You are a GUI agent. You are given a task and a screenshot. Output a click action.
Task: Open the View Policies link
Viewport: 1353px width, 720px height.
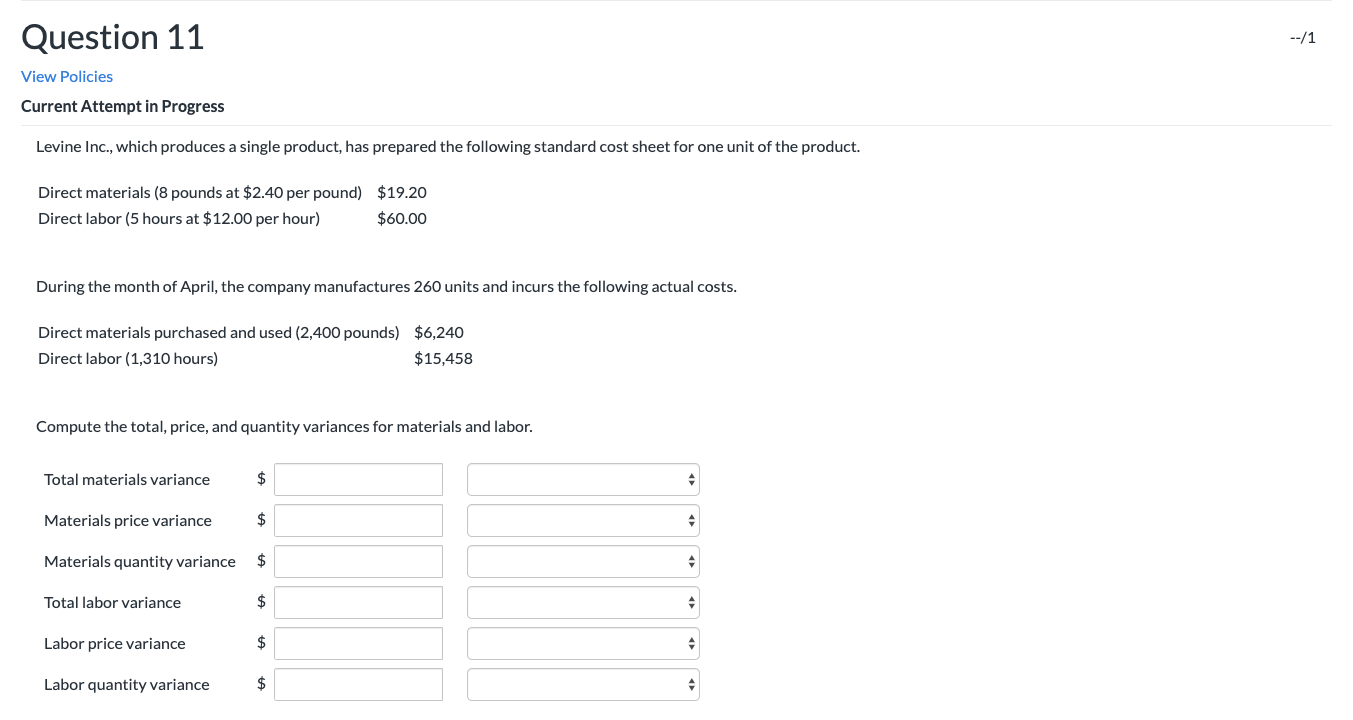(66, 76)
